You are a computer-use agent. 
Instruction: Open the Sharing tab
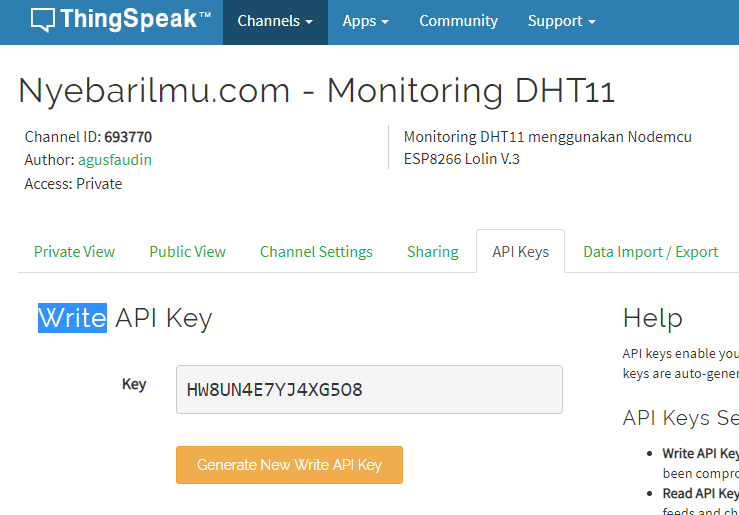coord(433,252)
